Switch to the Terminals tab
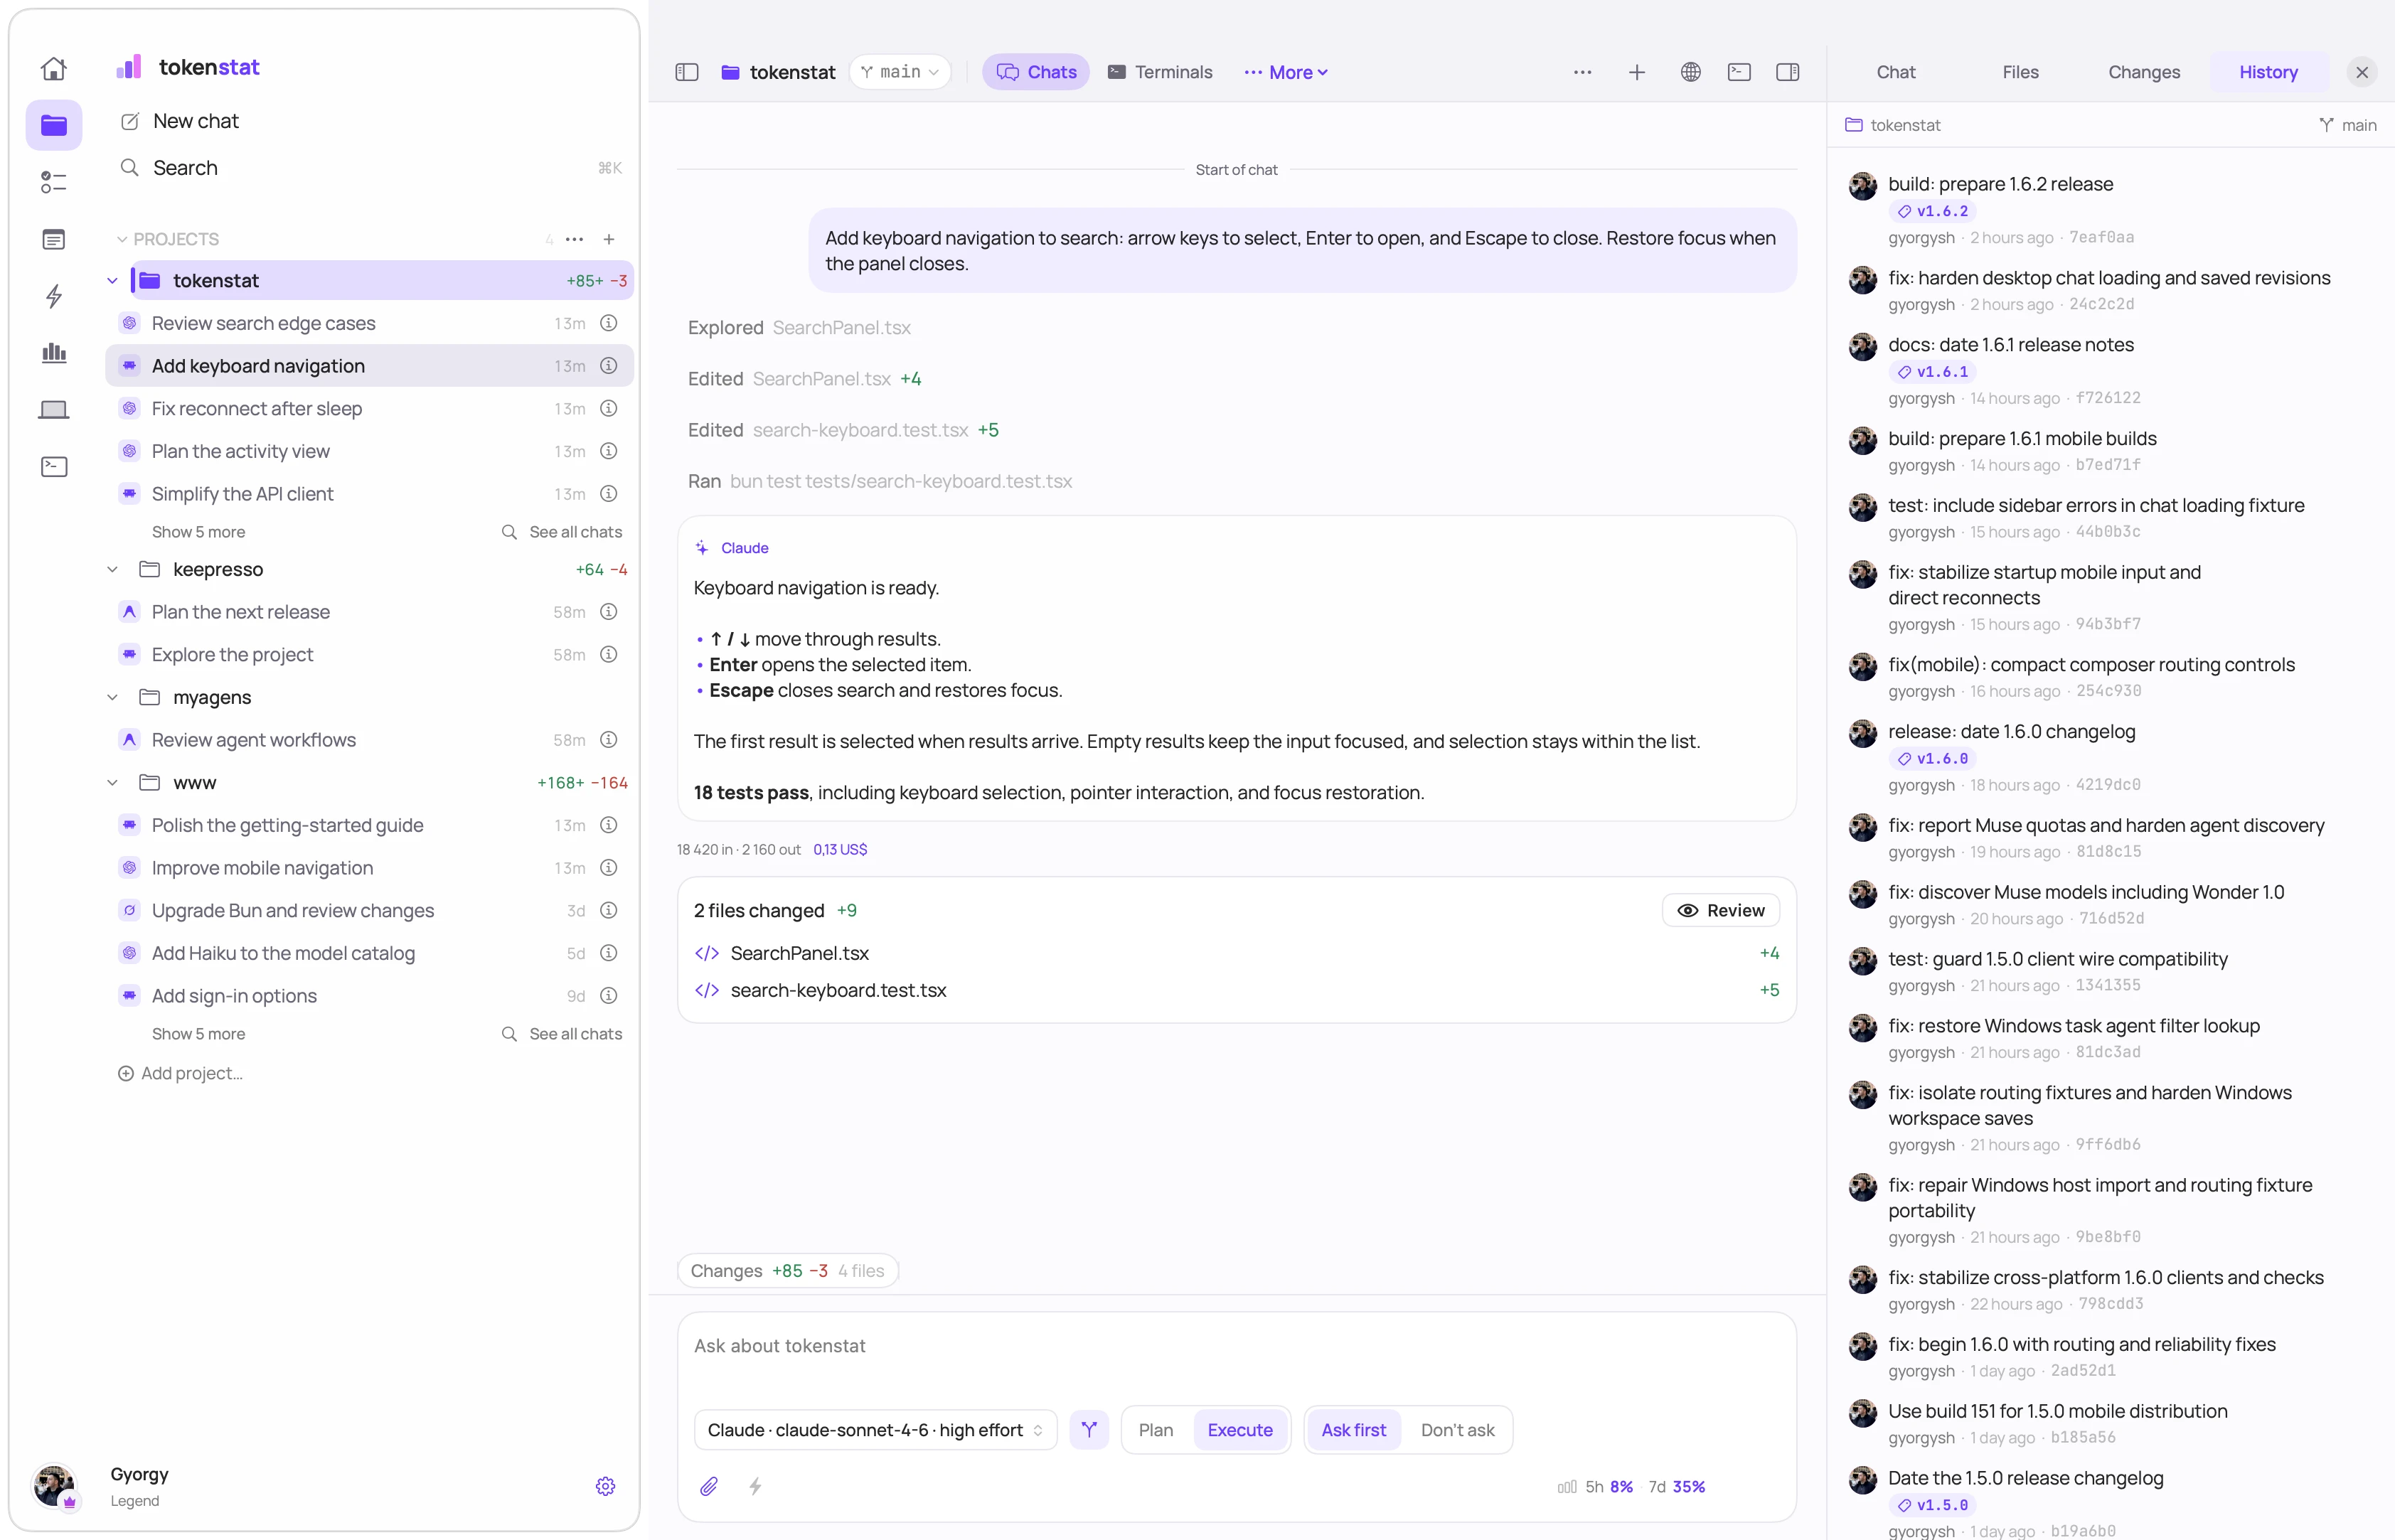The height and width of the screenshot is (1540, 2395). (x=1160, y=72)
